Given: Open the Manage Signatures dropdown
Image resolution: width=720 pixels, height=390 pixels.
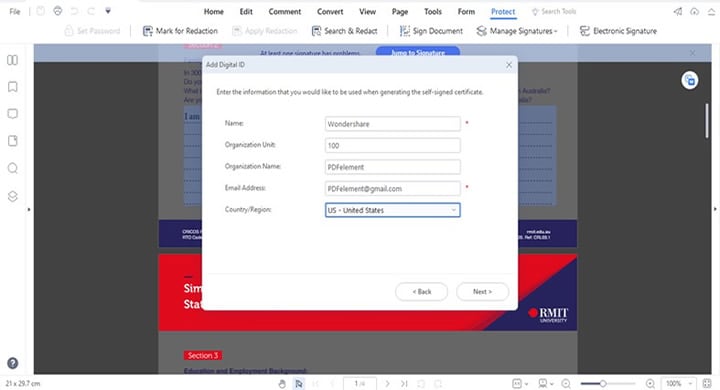Looking at the screenshot, I should pos(517,31).
